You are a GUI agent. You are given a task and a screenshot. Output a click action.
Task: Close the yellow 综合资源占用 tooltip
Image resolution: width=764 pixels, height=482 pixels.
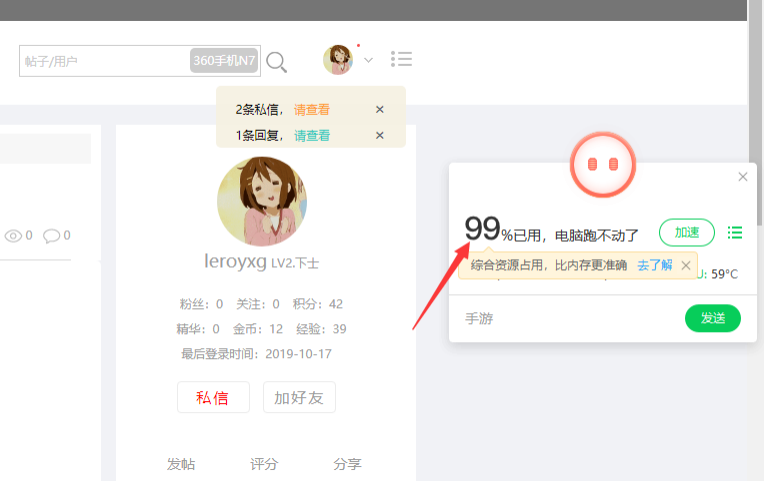686,266
